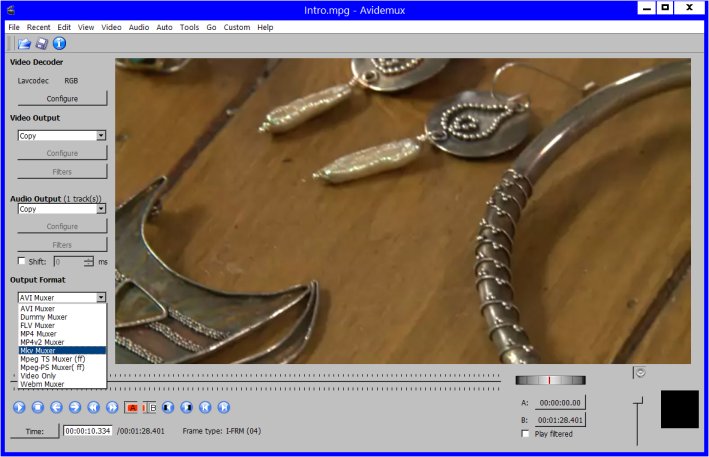Screen dimensions: 709x457
Task: Open the Tools menu
Action: click(189, 27)
